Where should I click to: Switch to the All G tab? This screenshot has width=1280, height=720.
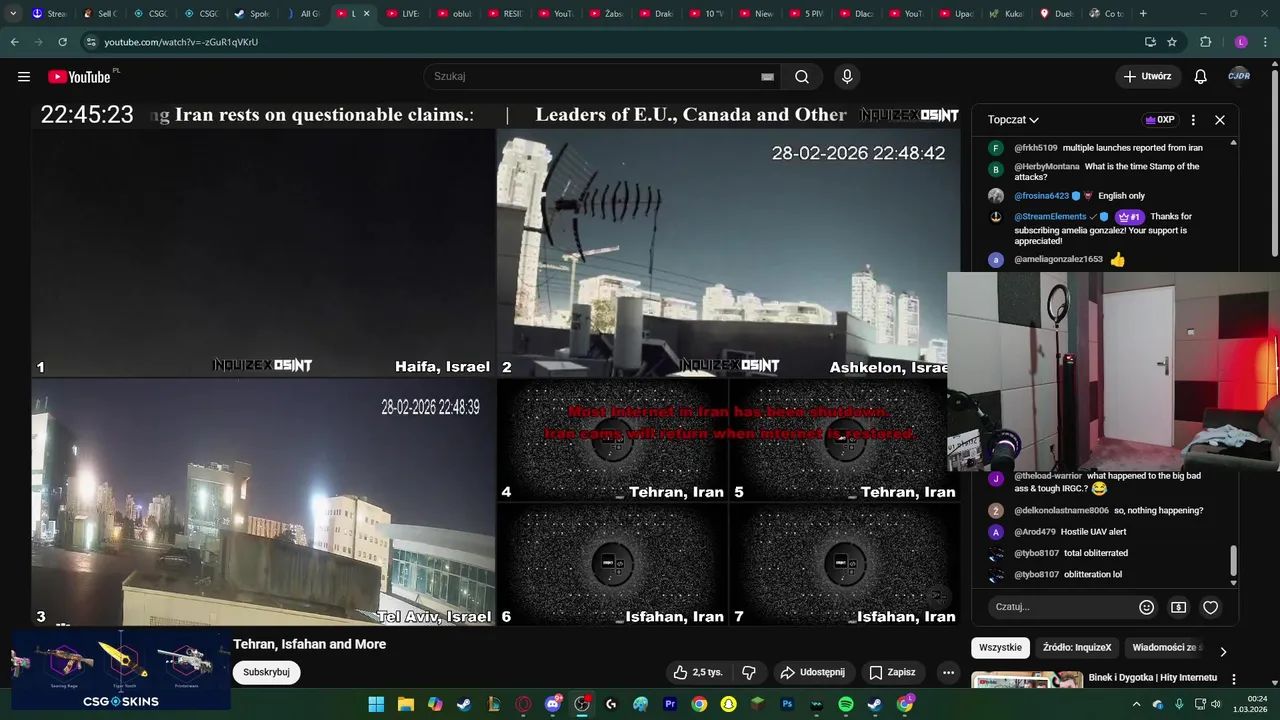303,14
